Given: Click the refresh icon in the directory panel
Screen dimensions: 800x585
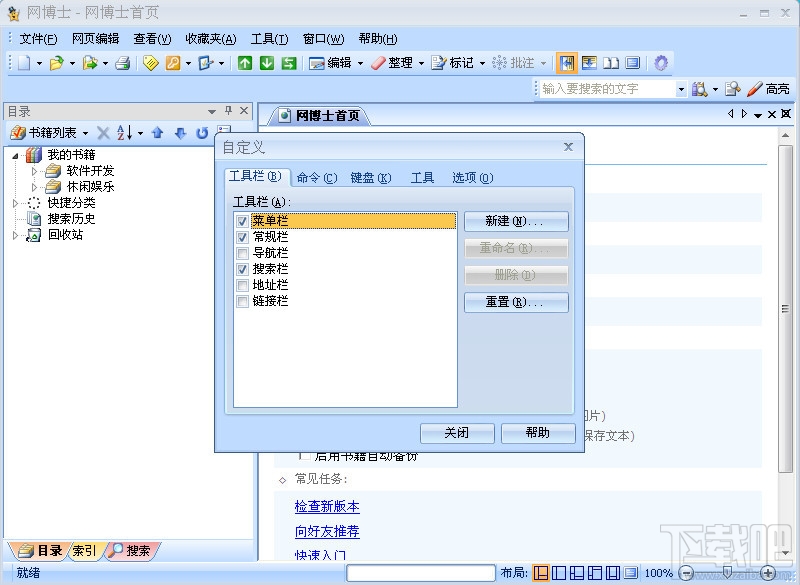Looking at the screenshot, I should click(202, 133).
